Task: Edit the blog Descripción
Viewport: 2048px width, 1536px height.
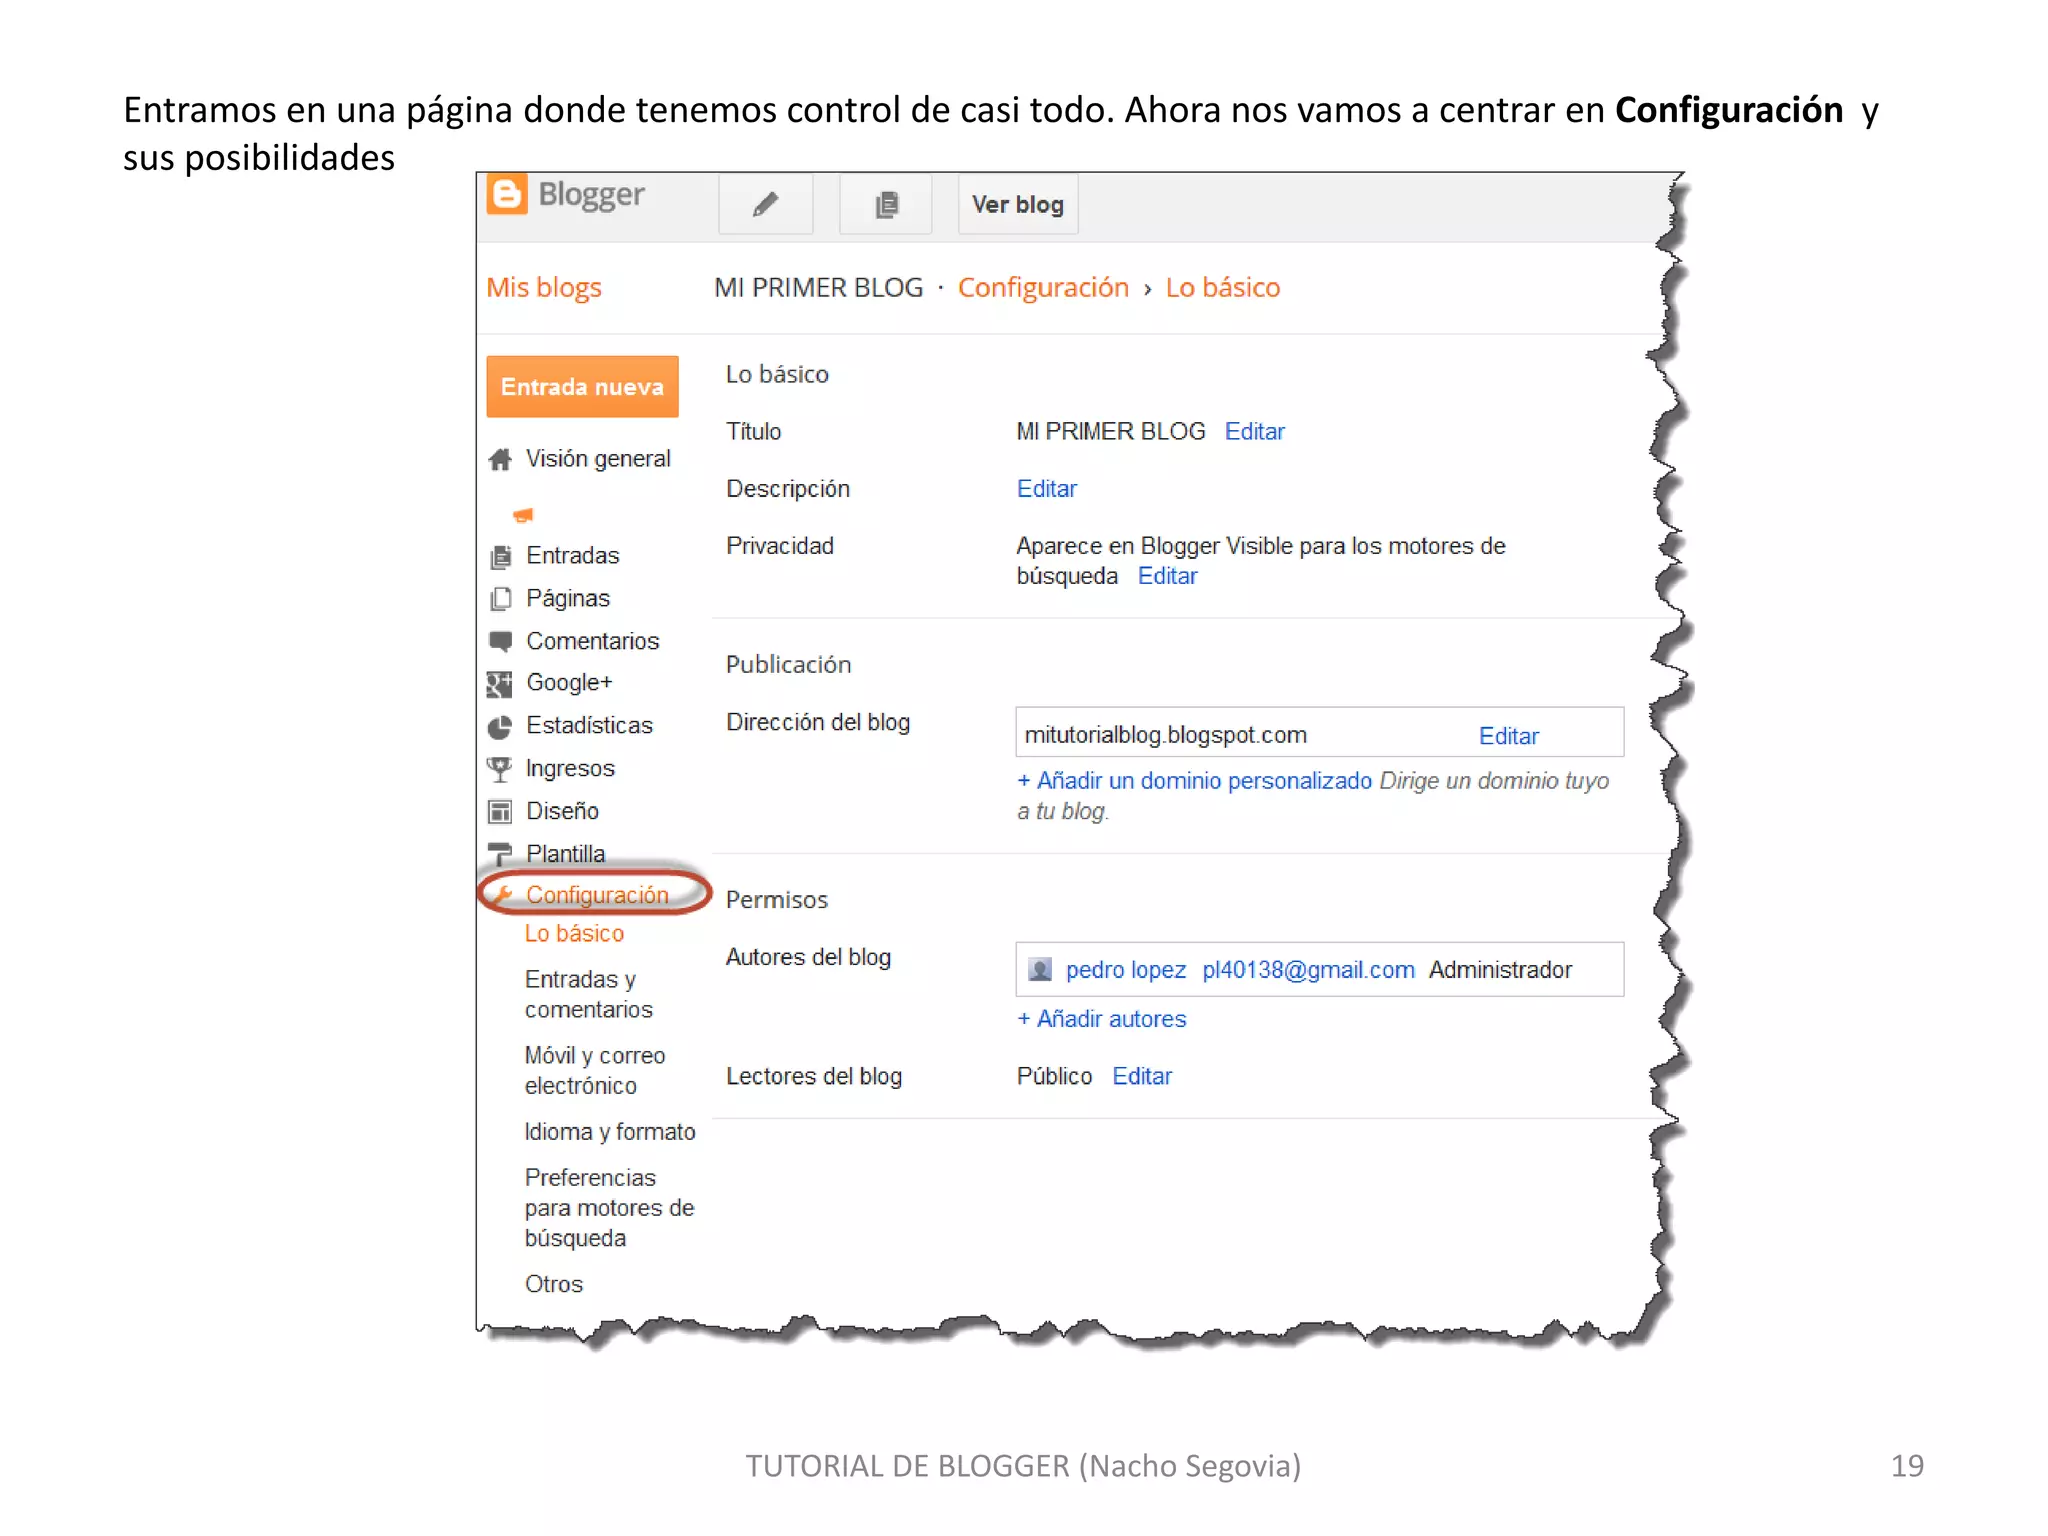Action: [1047, 489]
